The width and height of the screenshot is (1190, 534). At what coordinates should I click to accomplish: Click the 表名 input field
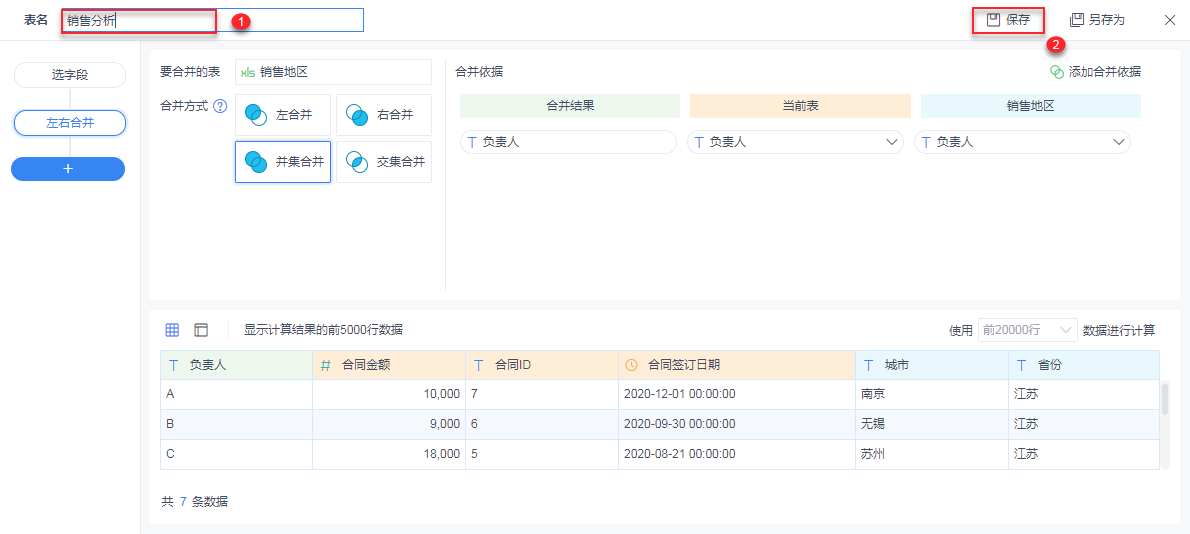point(212,20)
